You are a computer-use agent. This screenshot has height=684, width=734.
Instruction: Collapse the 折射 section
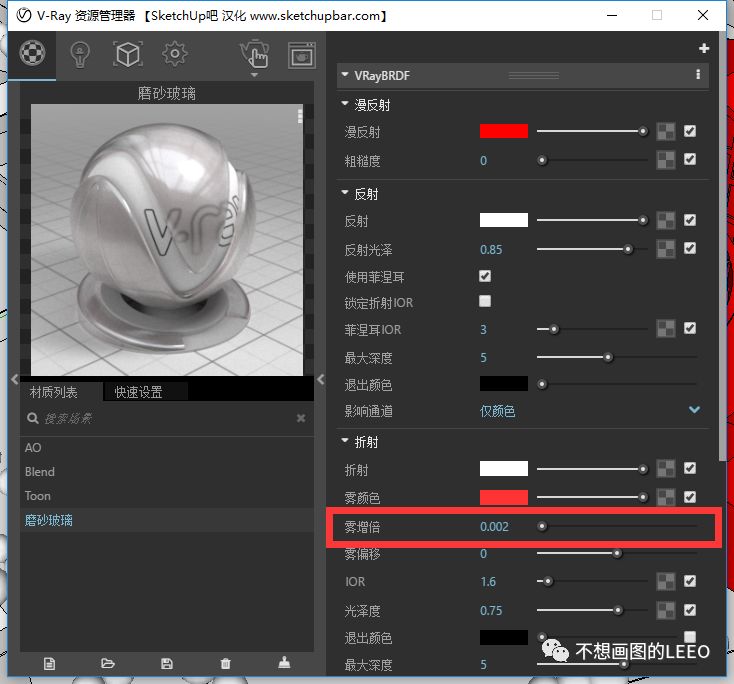click(345, 441)
